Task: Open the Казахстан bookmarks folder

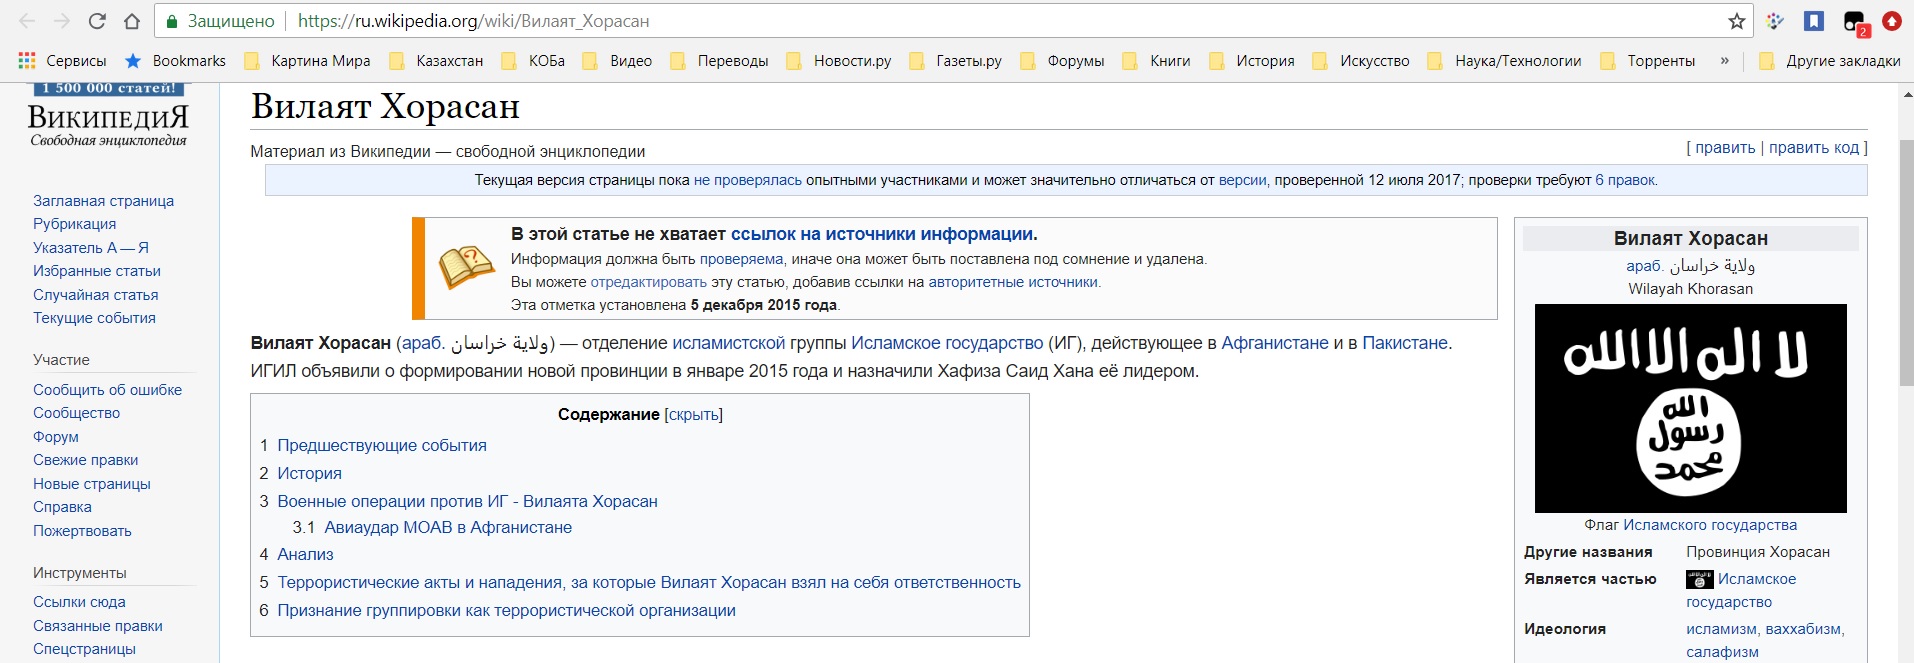Action: point(437,61)
